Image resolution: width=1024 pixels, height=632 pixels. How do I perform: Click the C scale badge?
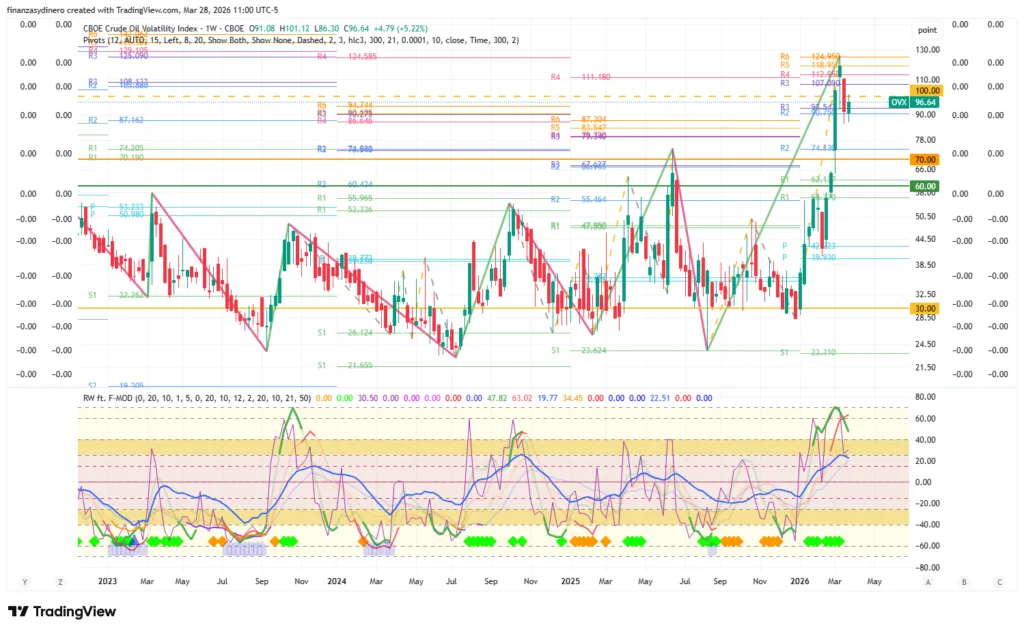[x=999, y=581]
